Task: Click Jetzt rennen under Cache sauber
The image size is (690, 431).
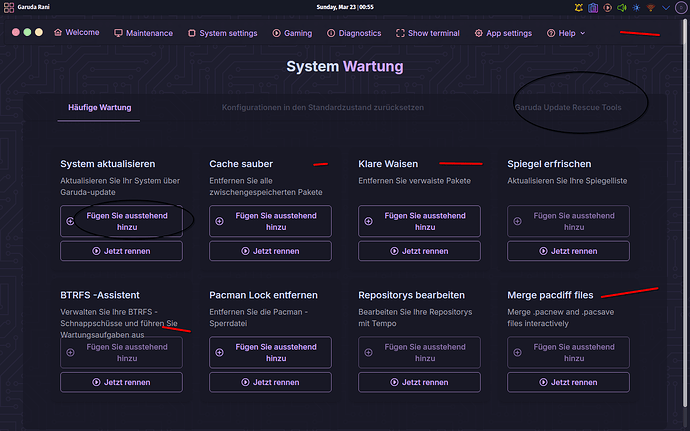Action: [270, 251]
